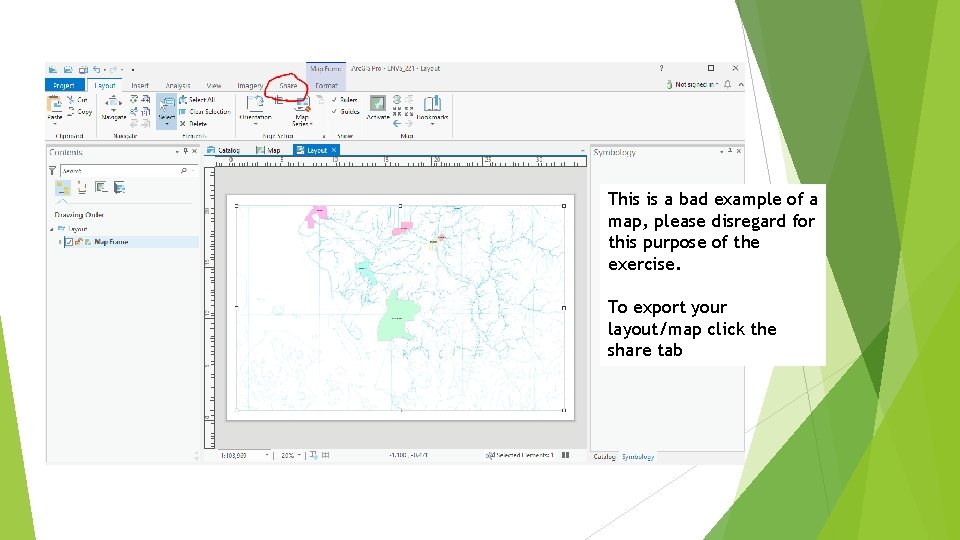Switch to the Catalog view tab
960x540 pixels.
coord(223,150)
